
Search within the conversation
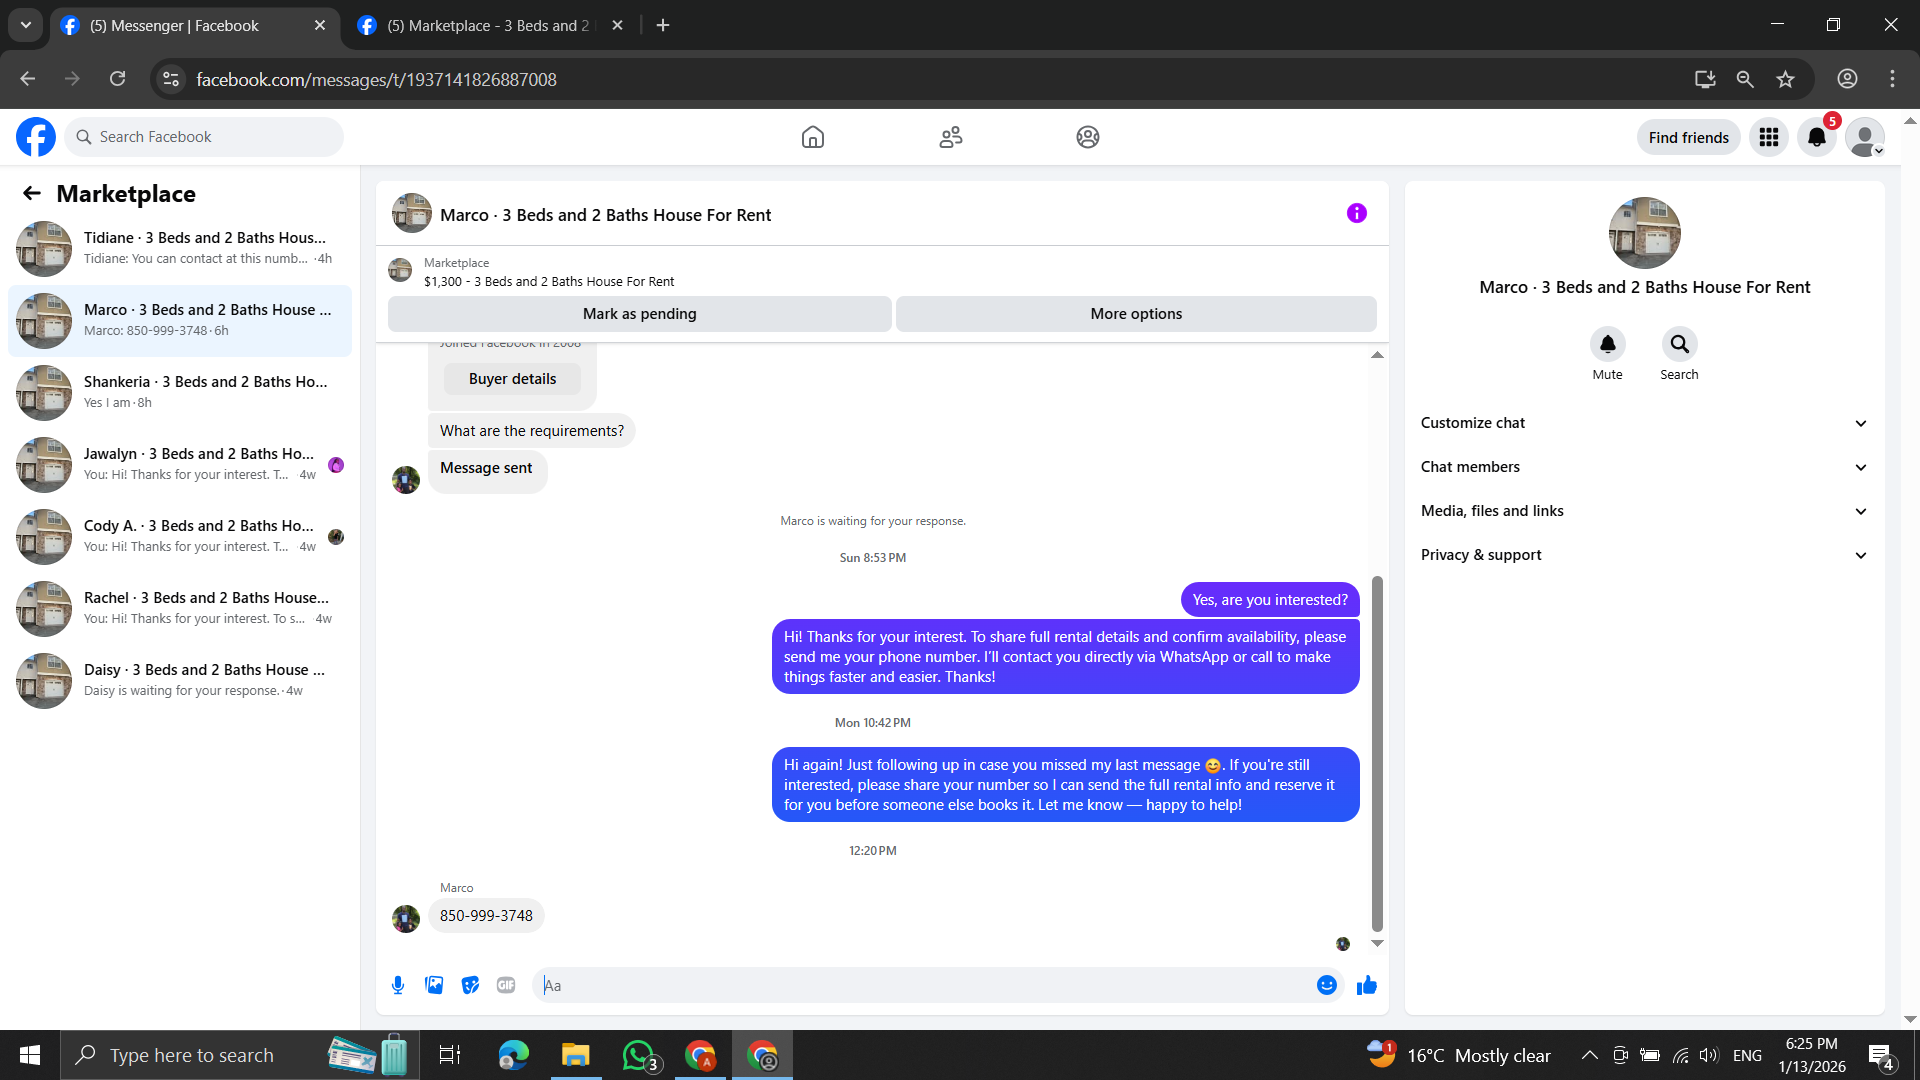coord(1679,345)
